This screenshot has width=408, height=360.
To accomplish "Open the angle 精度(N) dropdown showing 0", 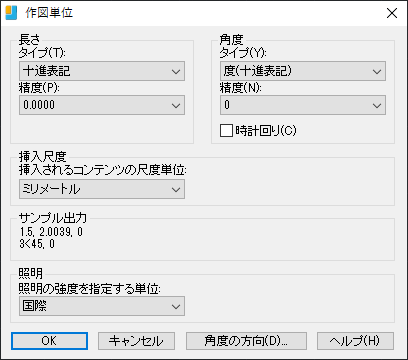I will [x=303, y=105].
